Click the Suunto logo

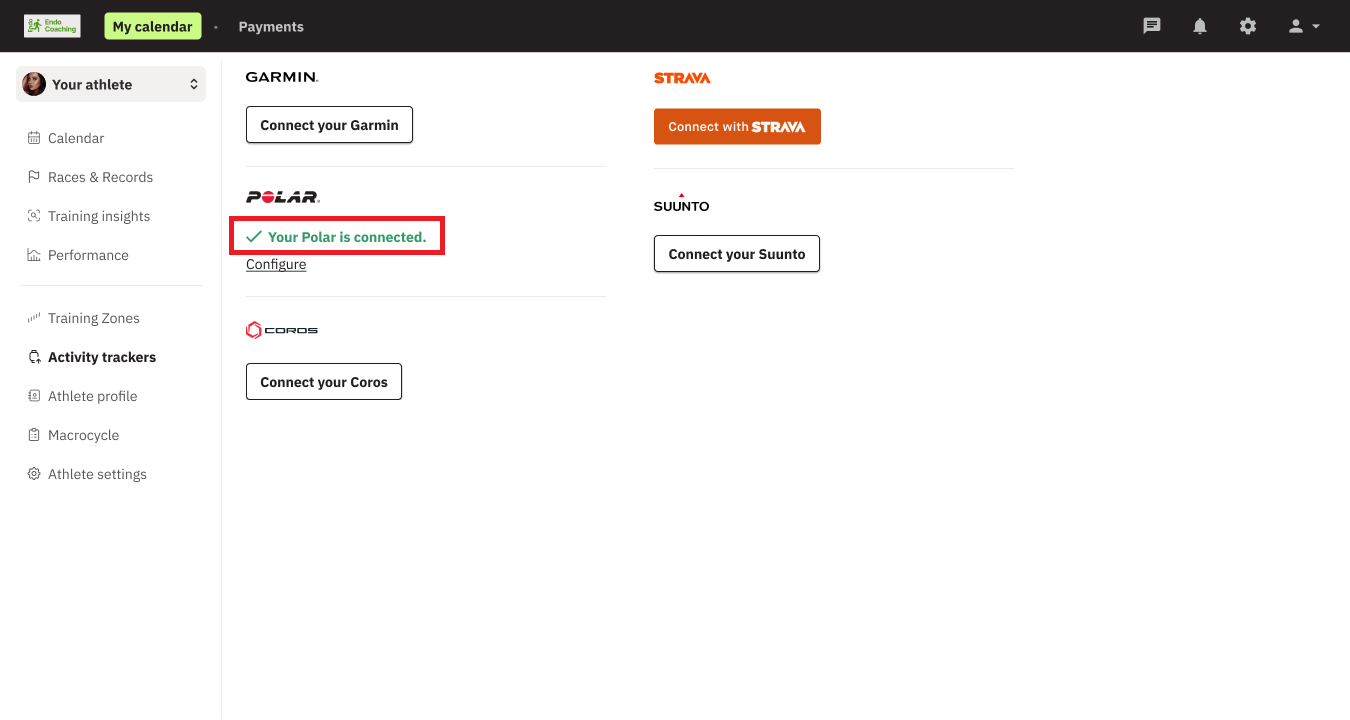click(681, 203)
